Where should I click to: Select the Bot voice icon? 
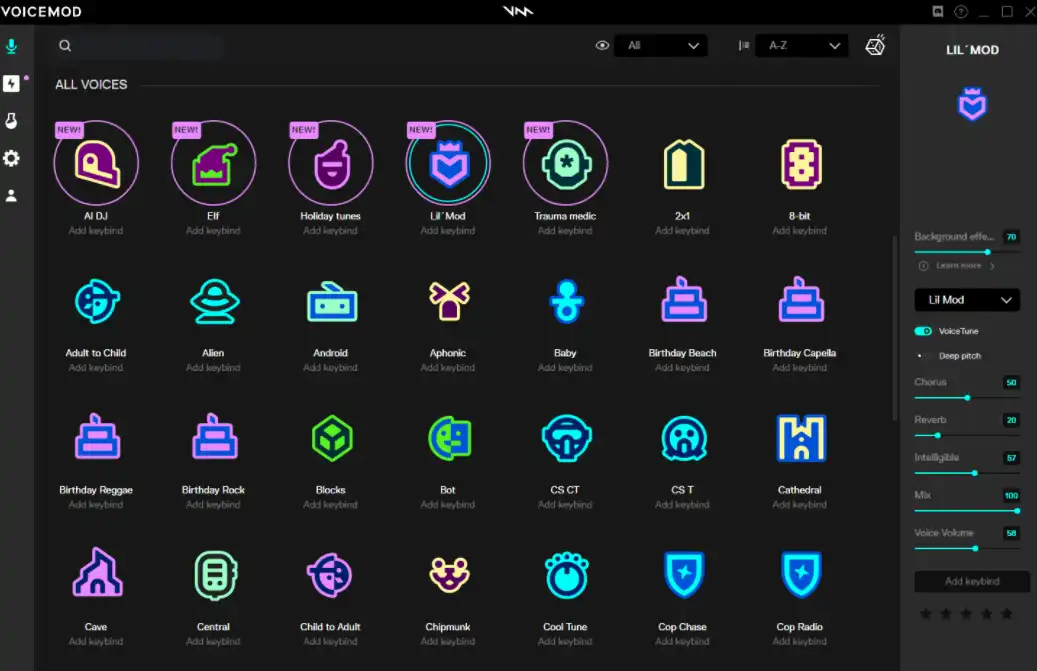point(450,438)
